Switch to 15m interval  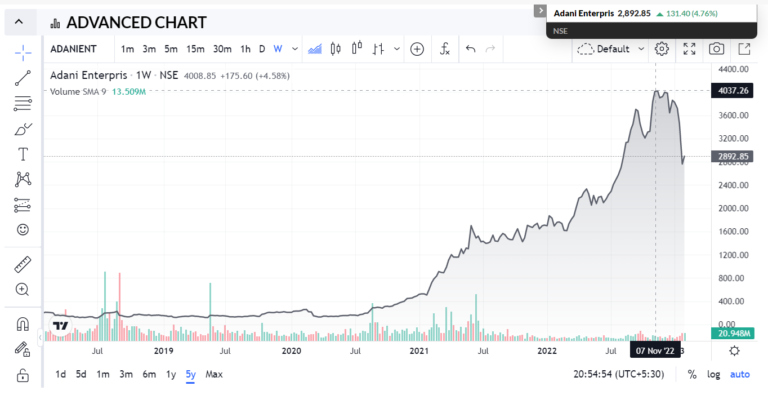pos(195,49)
